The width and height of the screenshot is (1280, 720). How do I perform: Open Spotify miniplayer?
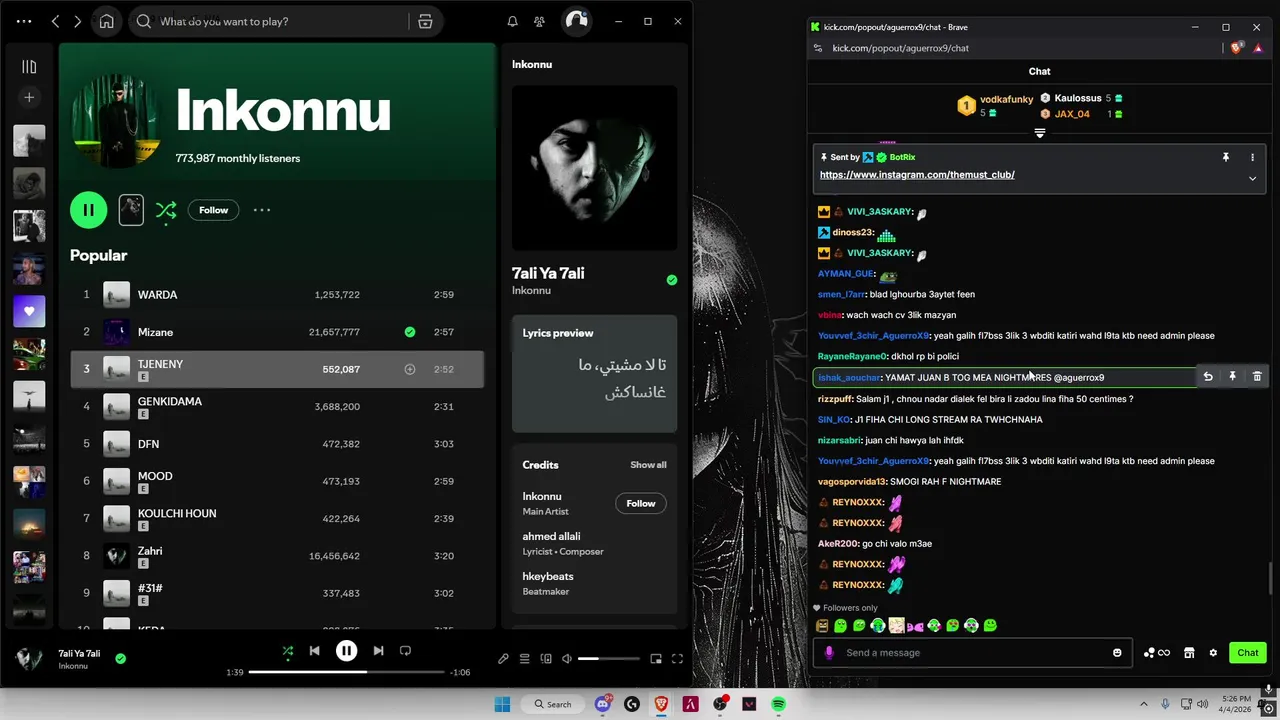[x=656, y=659]
